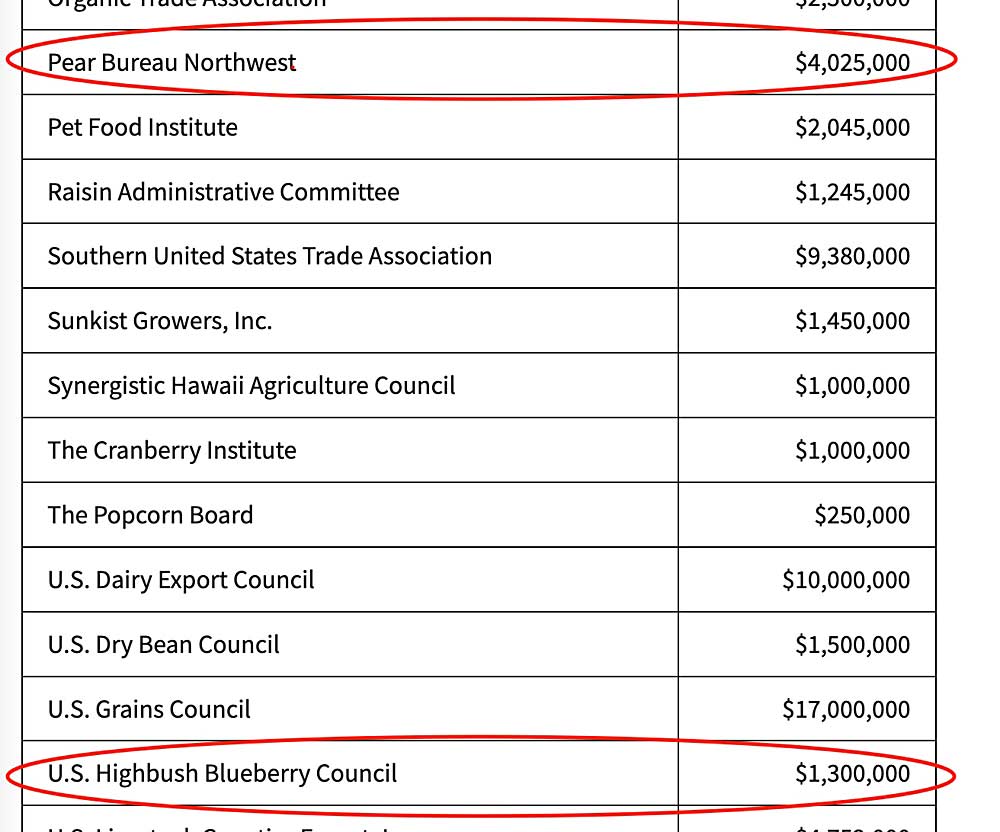Click the Pear Bureau Northwest cell
The width and height of the screenshot is (1000, 832).
pyautogui.click(x=172, y=63)
